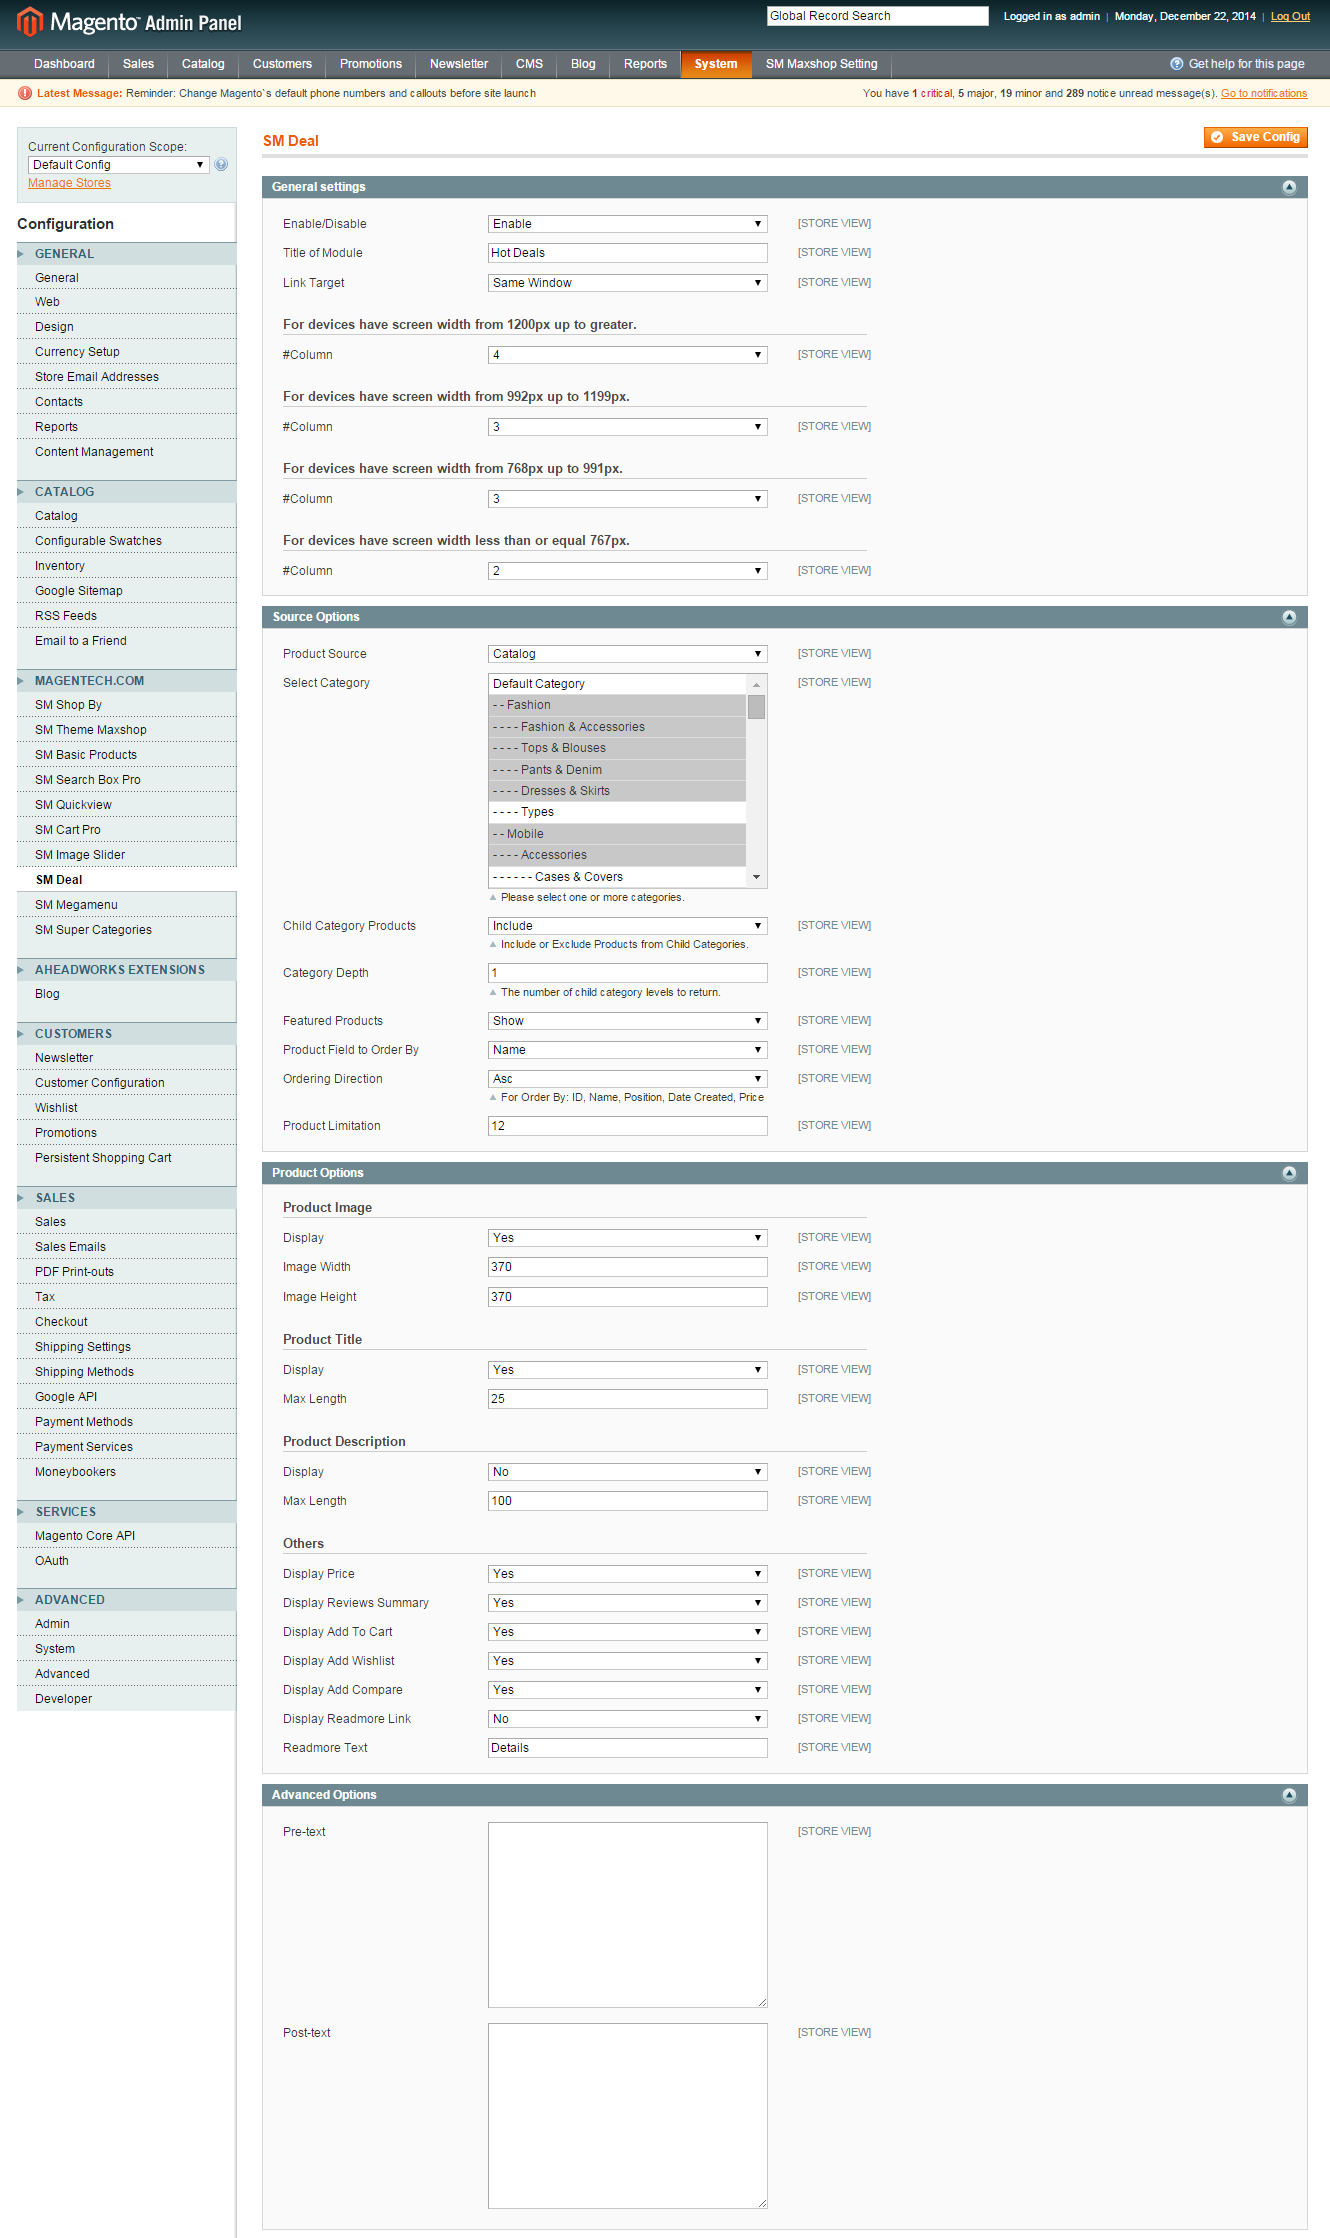1330x2238 pixels.
Task: Open the Child Category Products dropdown
Action: 628,926
